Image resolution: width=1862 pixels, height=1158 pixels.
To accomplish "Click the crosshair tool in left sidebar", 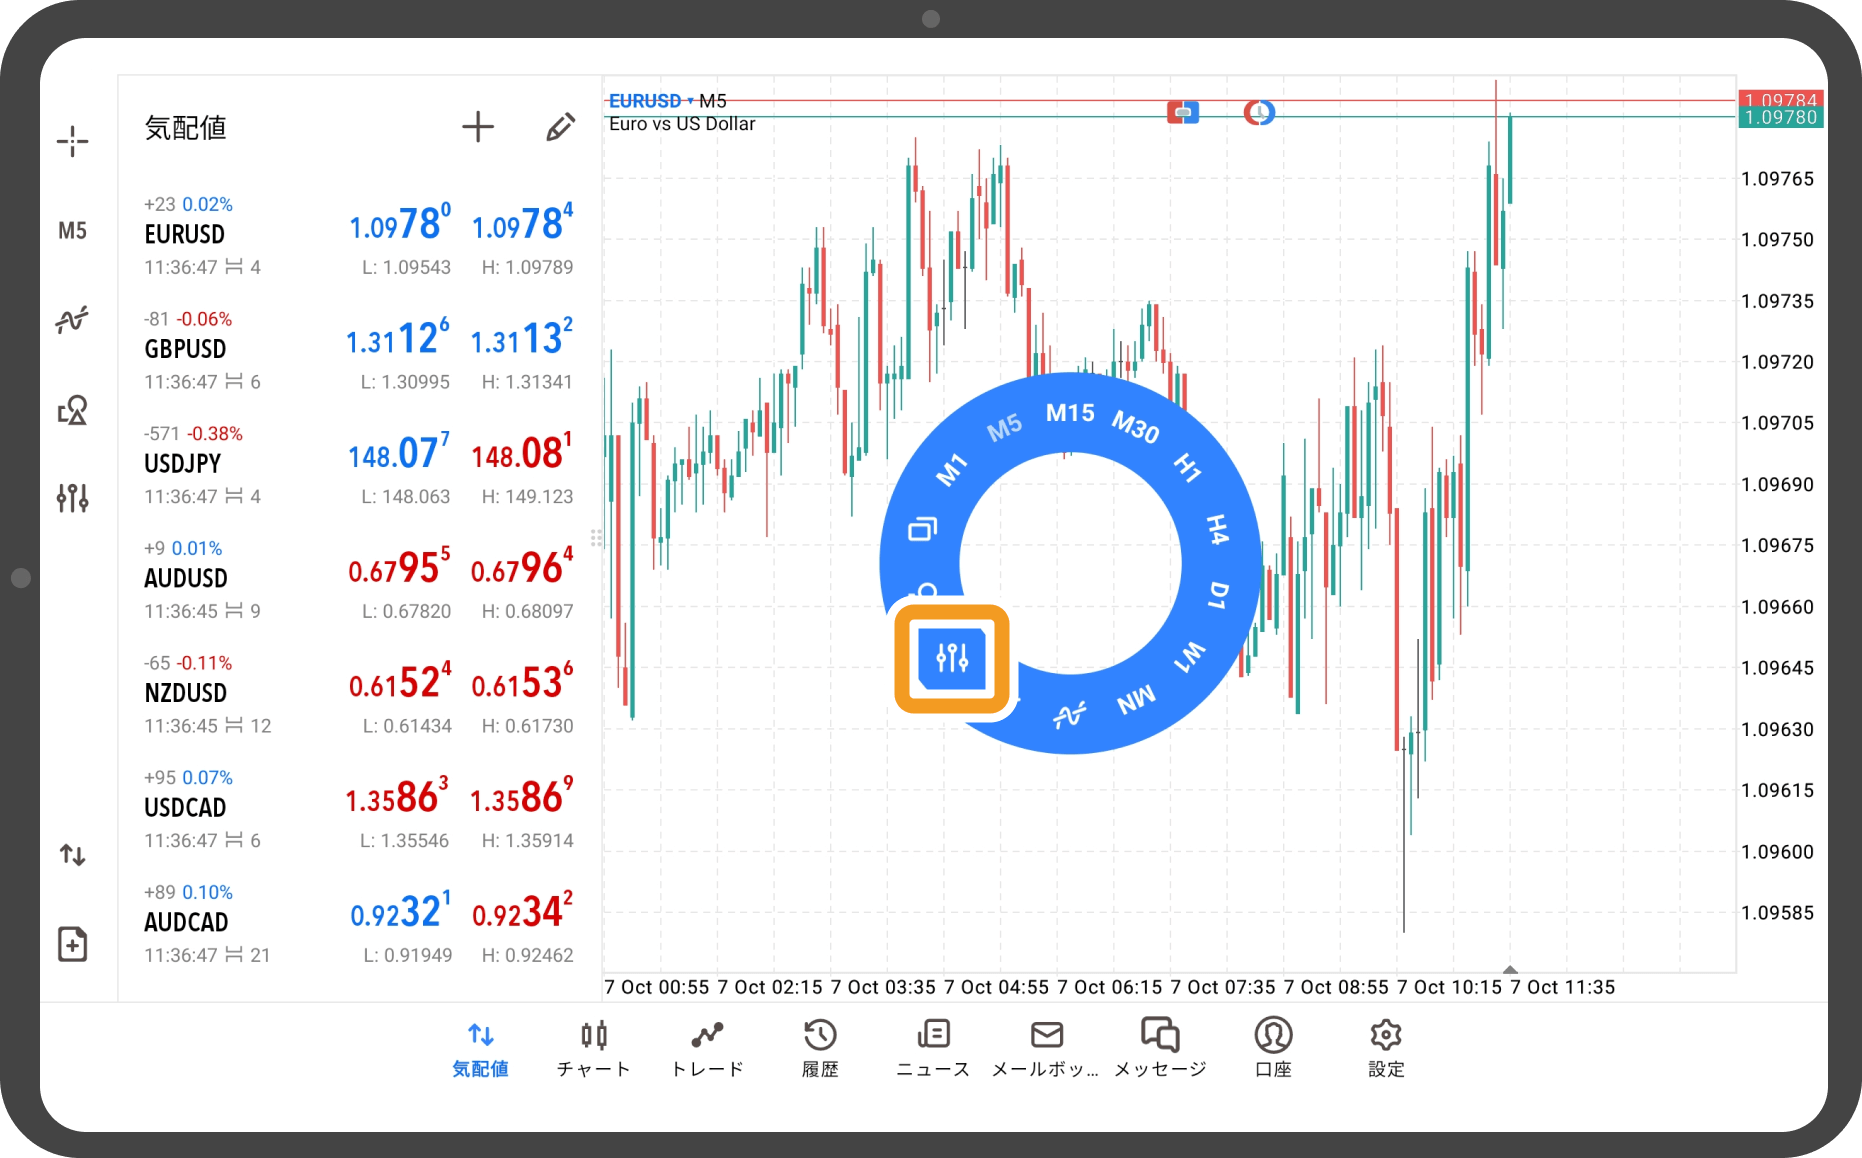I will pos(72,141).
